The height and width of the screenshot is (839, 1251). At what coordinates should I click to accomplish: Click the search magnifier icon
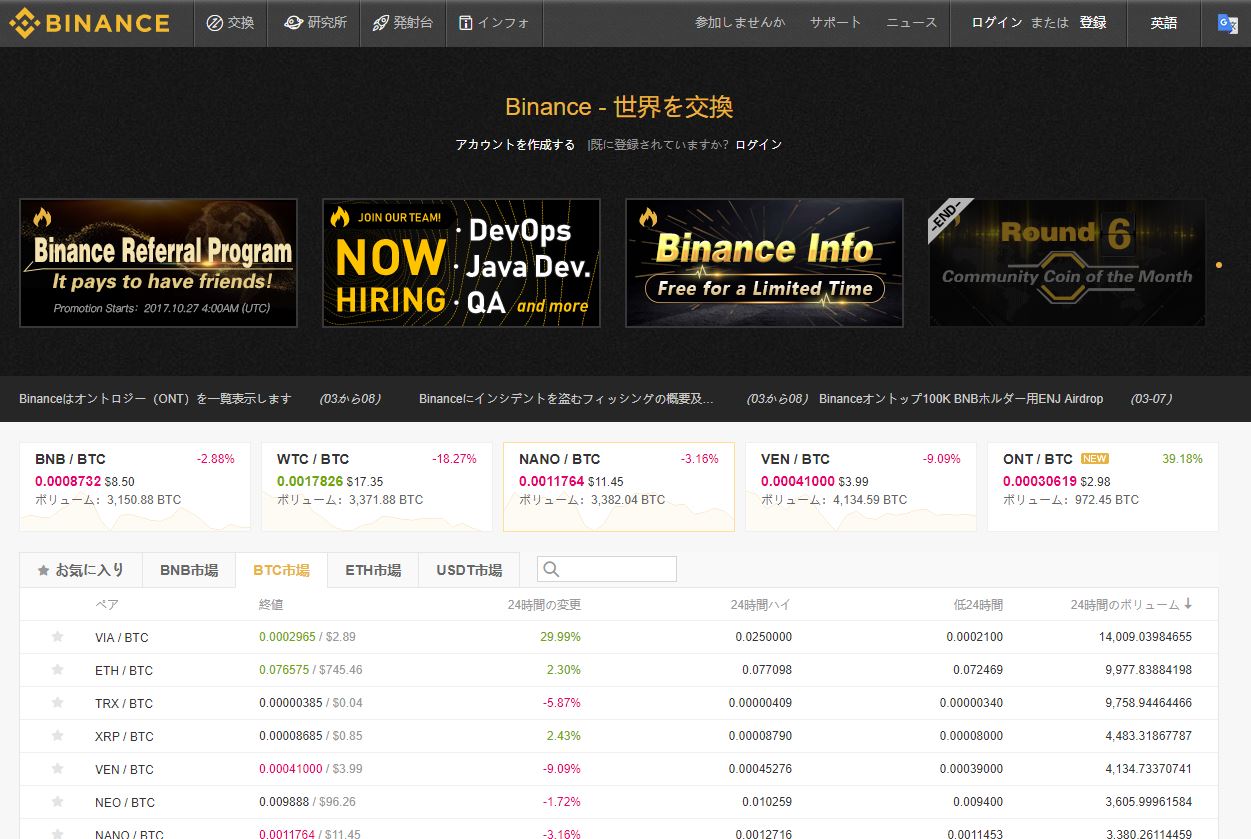pos(551,570)
